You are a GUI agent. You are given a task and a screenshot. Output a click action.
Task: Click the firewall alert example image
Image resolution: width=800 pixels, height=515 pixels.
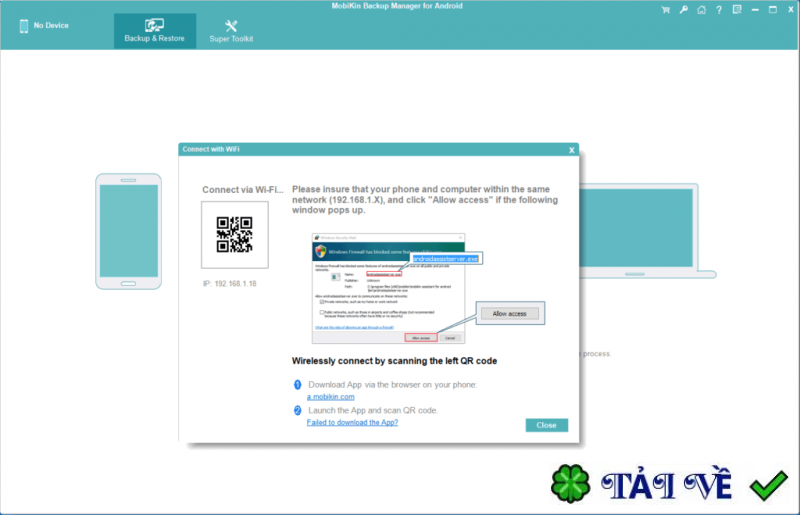click(388, 288)
